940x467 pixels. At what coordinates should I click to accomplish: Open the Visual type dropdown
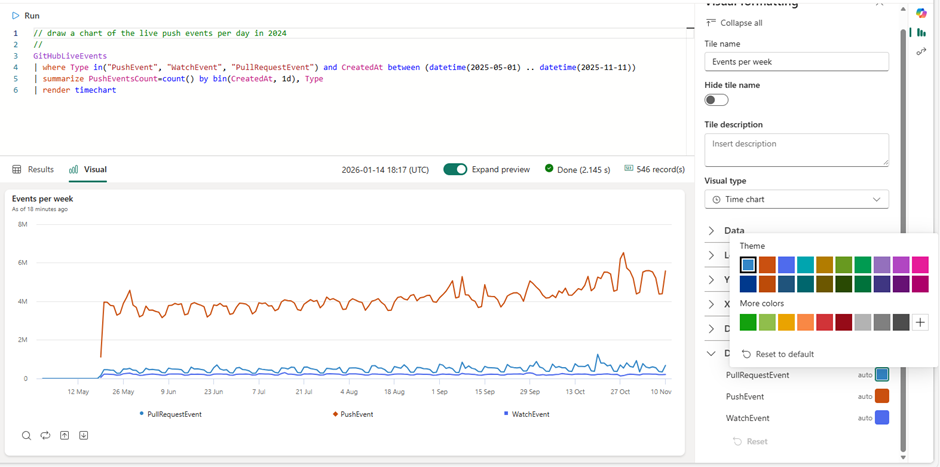[796, 199]
